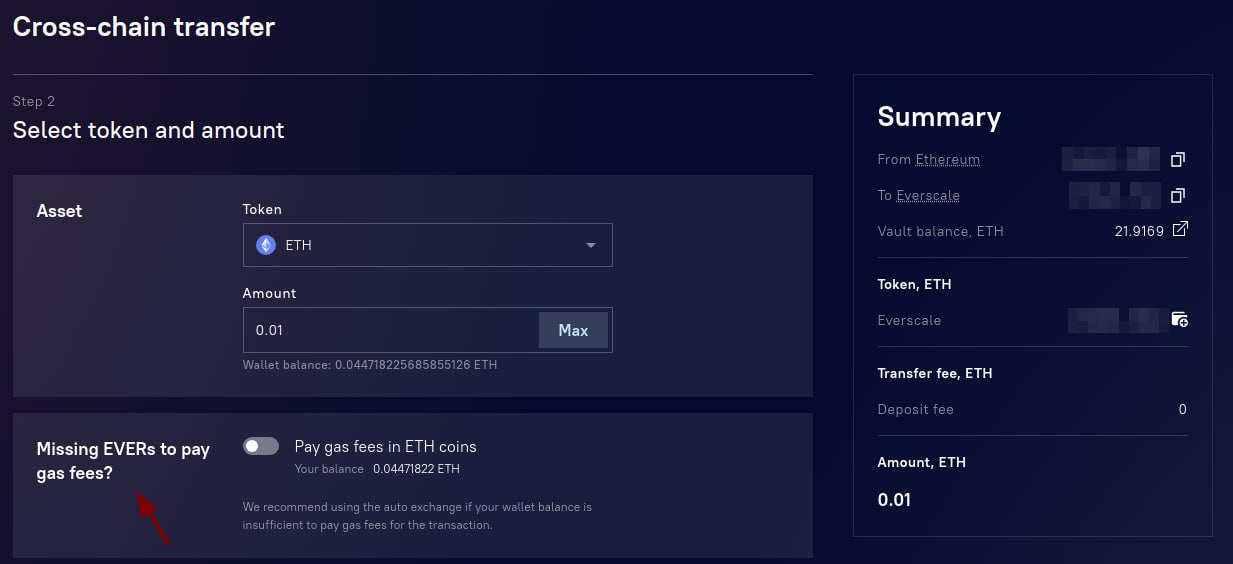The height and width of the screenshot is (564, 1233).
Task: Click the underlined Ethereum link in Summary
Action: click(x=947, y=160)
